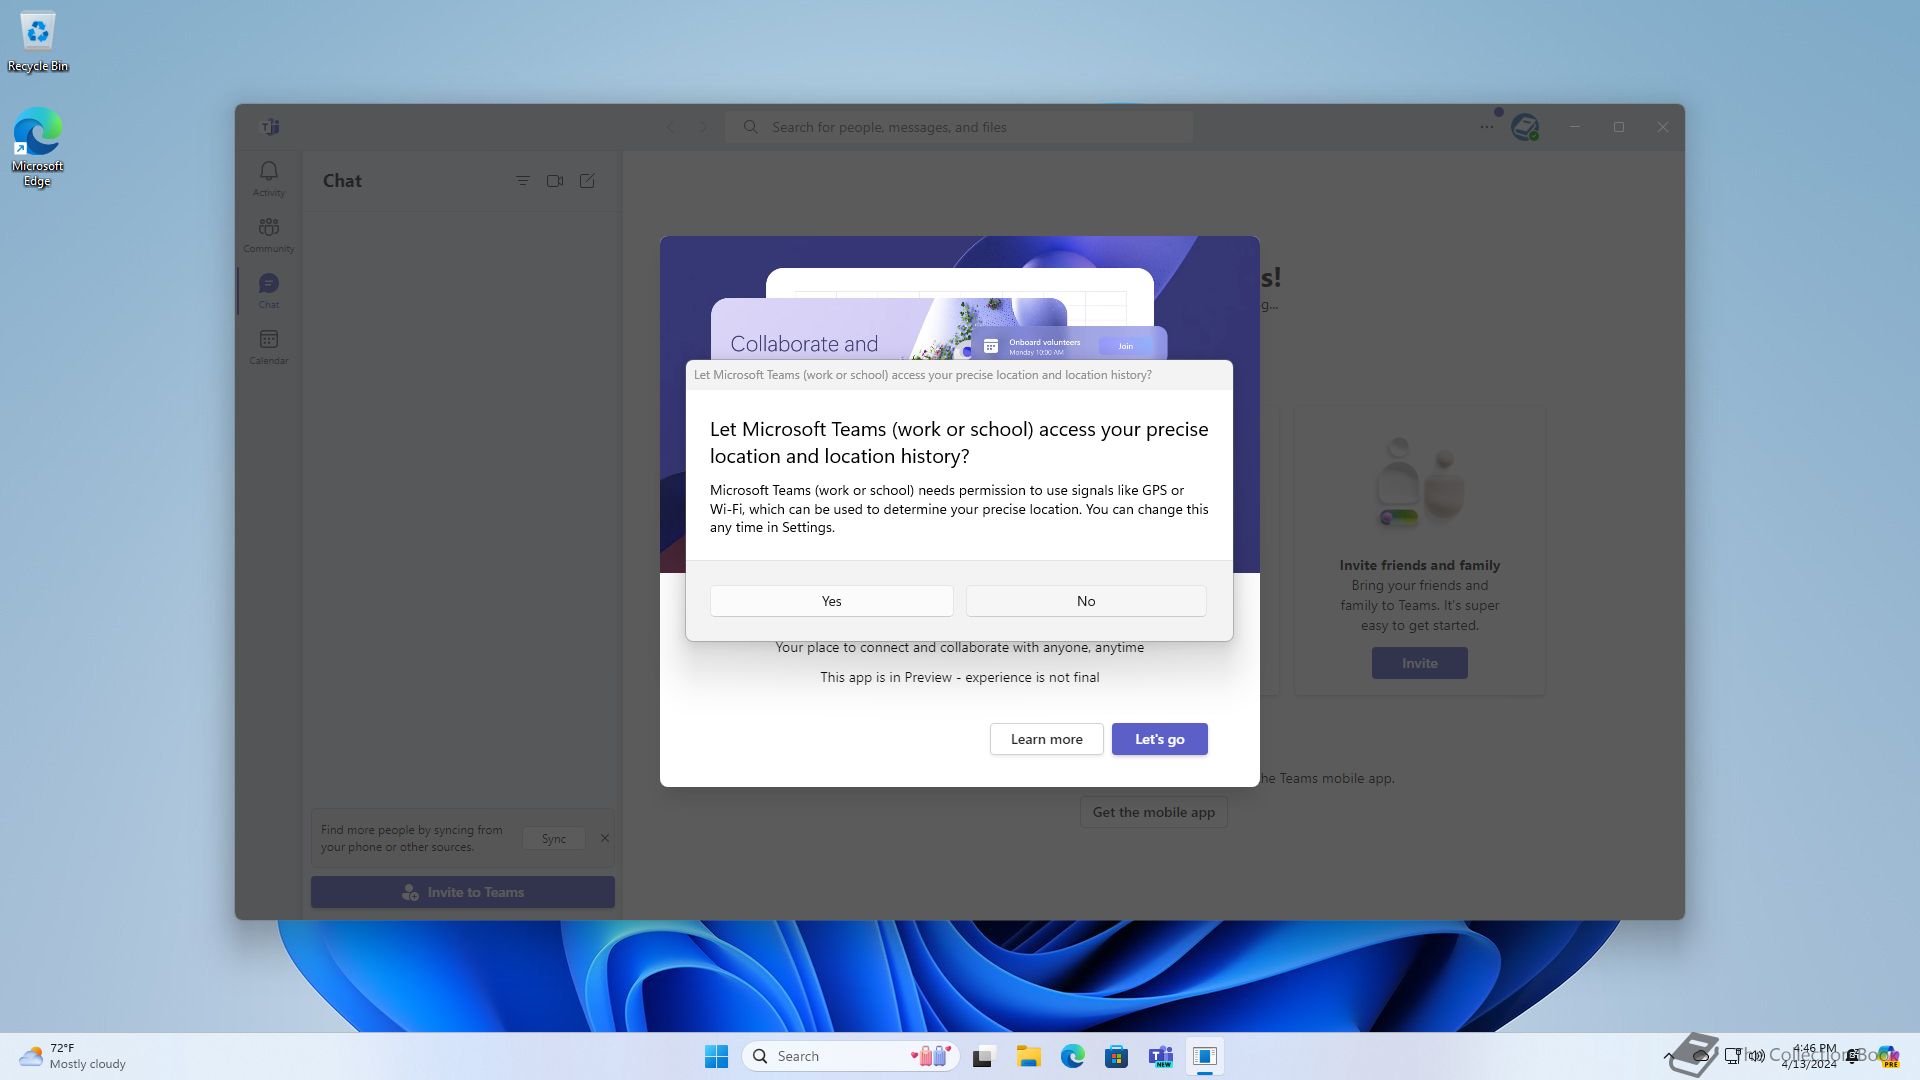The image size is (1920, 1080).
Task: Click the network display tray icon
Action: click(x=1732, y=1056)
